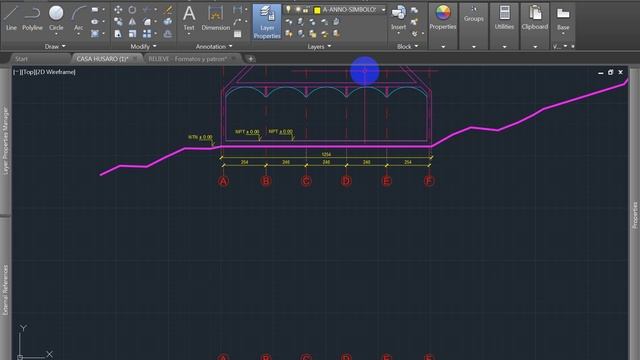Open the Rectangle tool dropdown arrow
This screenshot has width=640, height=360.
(x=103, y=9)
